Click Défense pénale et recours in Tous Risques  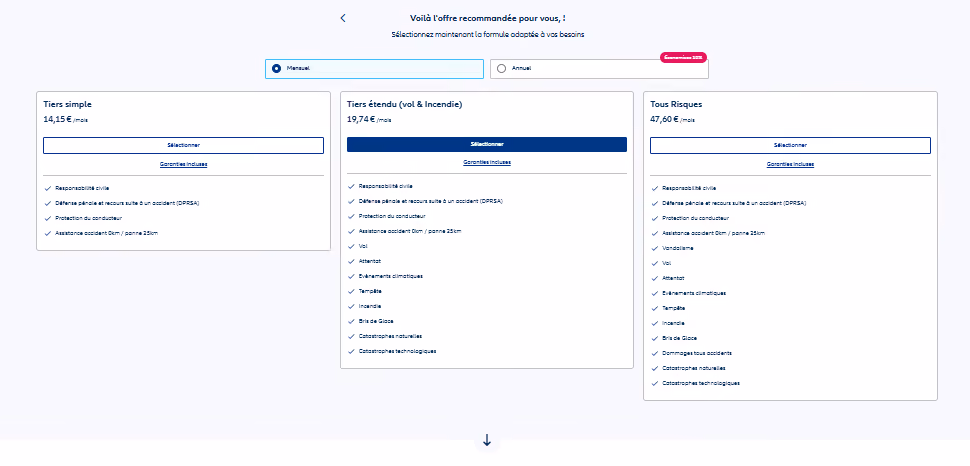734,203
